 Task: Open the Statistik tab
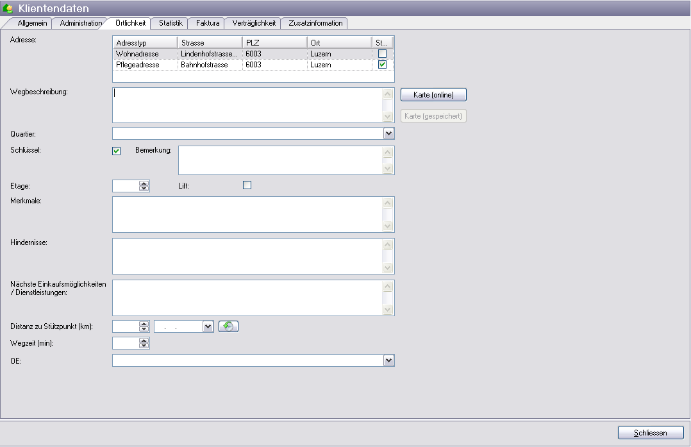tap(171, 22)
